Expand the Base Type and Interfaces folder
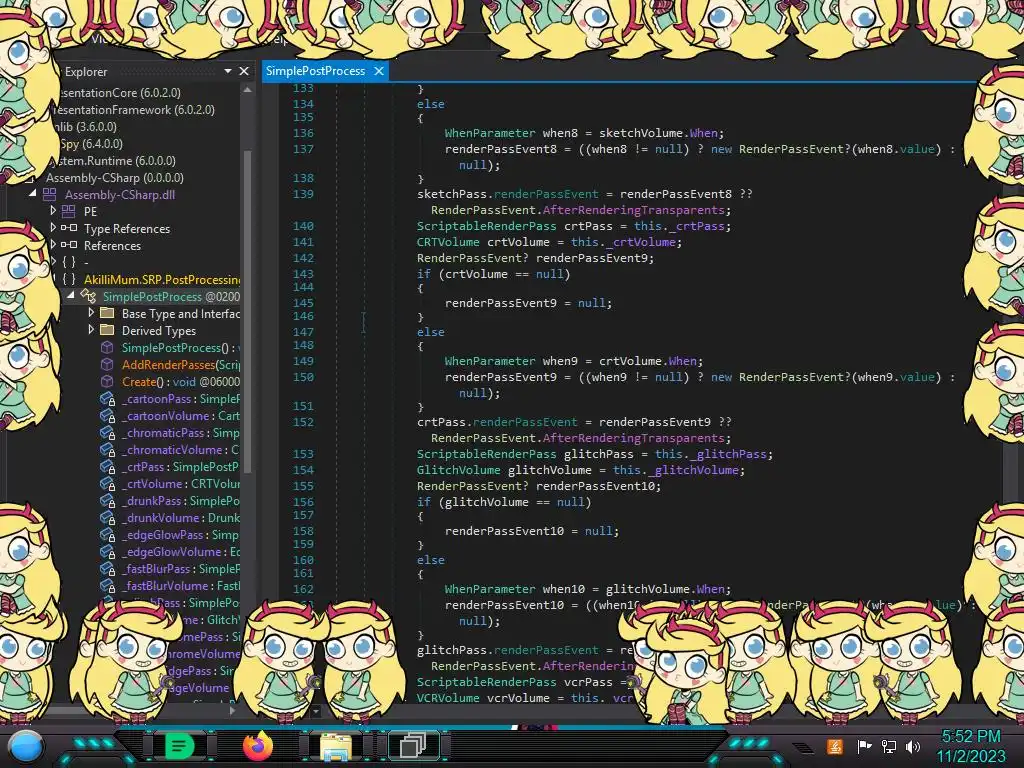 click(x=91, y=313)
